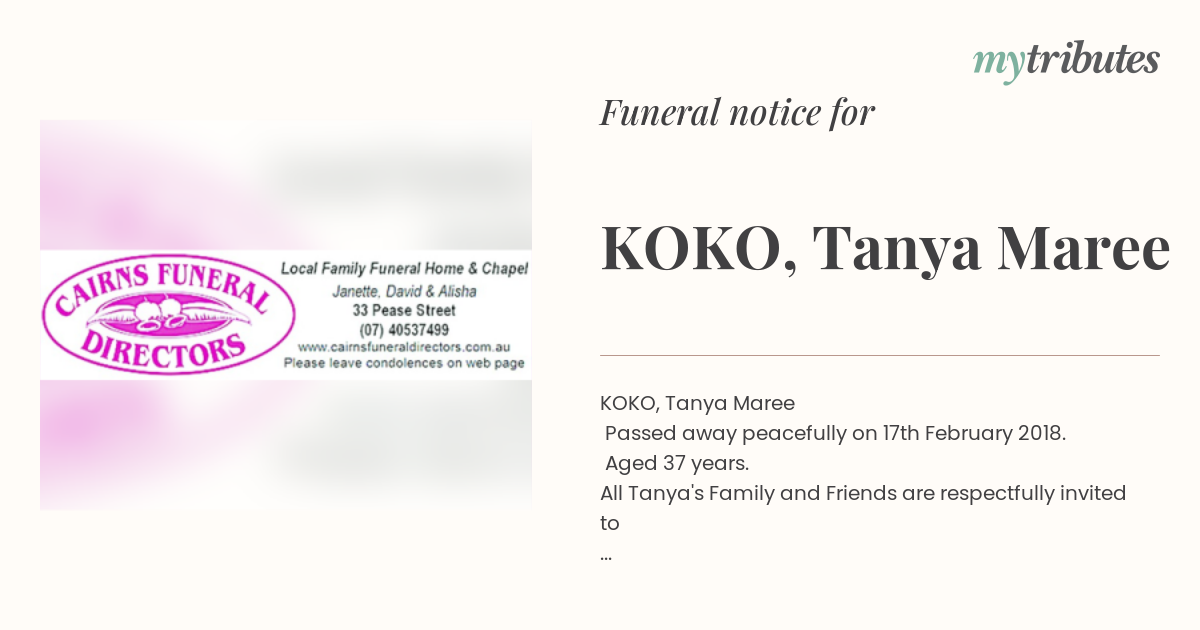
Task: Click the names 'Janette, David & Alisha'
Action: point(404,292)
